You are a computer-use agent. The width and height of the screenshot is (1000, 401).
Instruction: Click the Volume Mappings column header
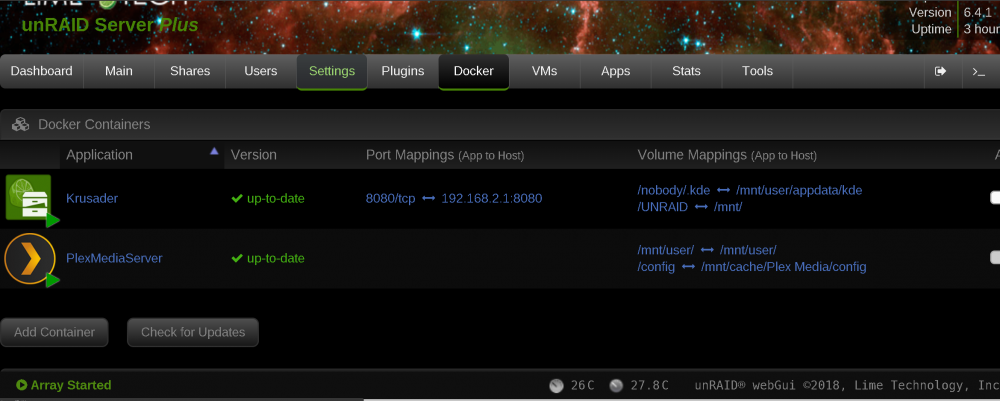pos(727,155)
